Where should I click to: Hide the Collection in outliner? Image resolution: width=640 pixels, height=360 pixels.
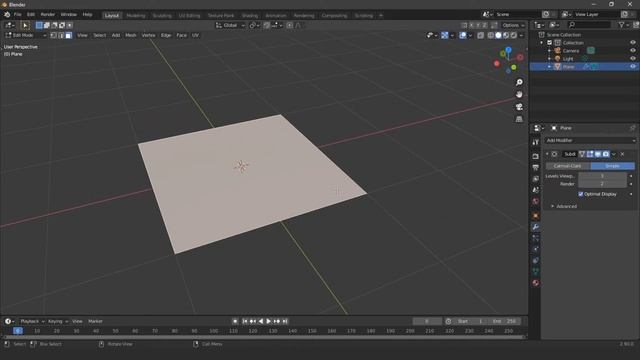tap(633, 42)
